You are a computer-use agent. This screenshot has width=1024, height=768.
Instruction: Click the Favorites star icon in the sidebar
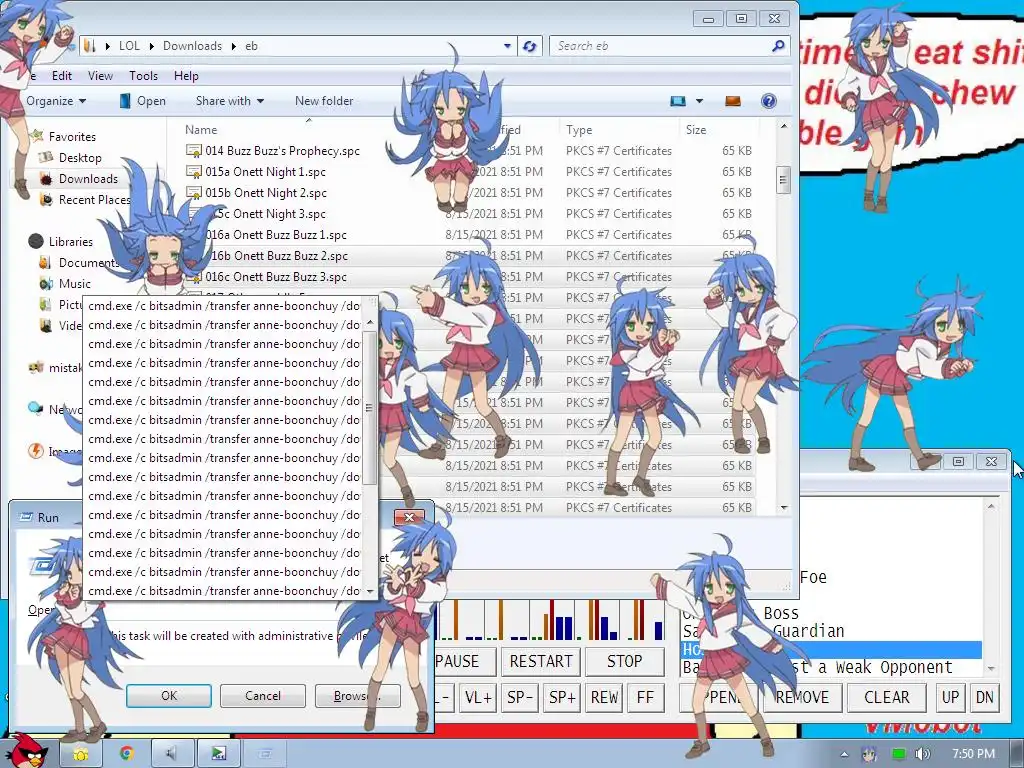(x=37, y=136)
